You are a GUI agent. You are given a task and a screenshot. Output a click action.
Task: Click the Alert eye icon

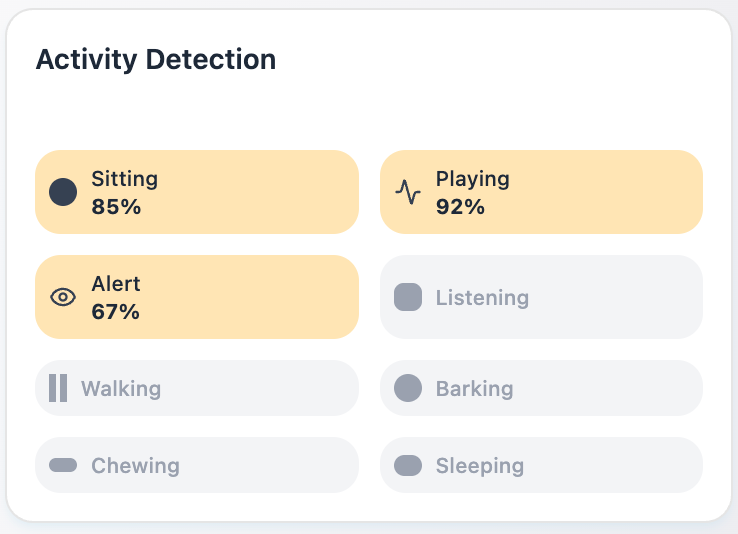[x=63, y=297]
